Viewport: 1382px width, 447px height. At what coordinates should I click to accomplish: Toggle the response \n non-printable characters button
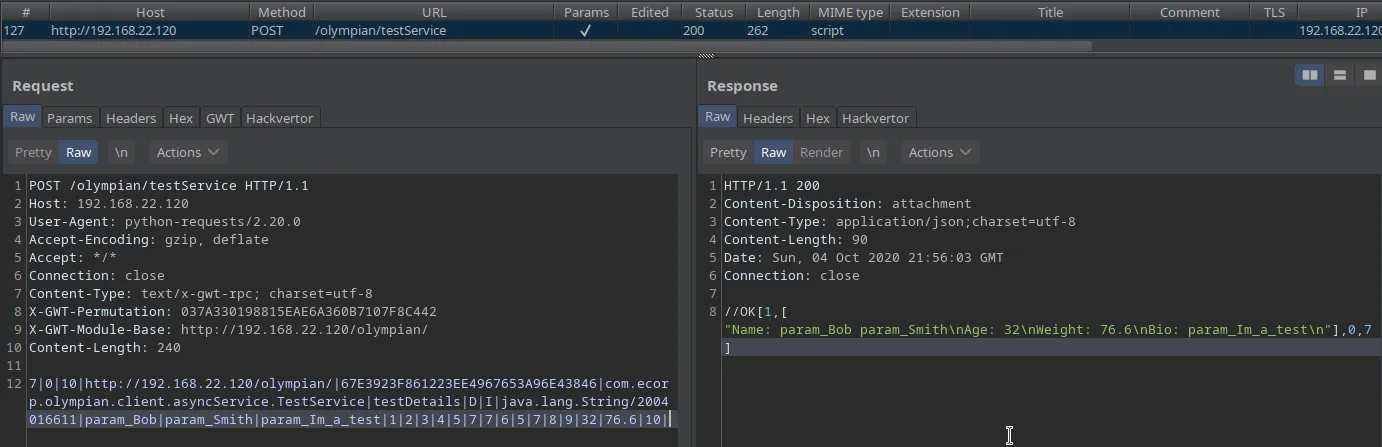coord(873,152)
